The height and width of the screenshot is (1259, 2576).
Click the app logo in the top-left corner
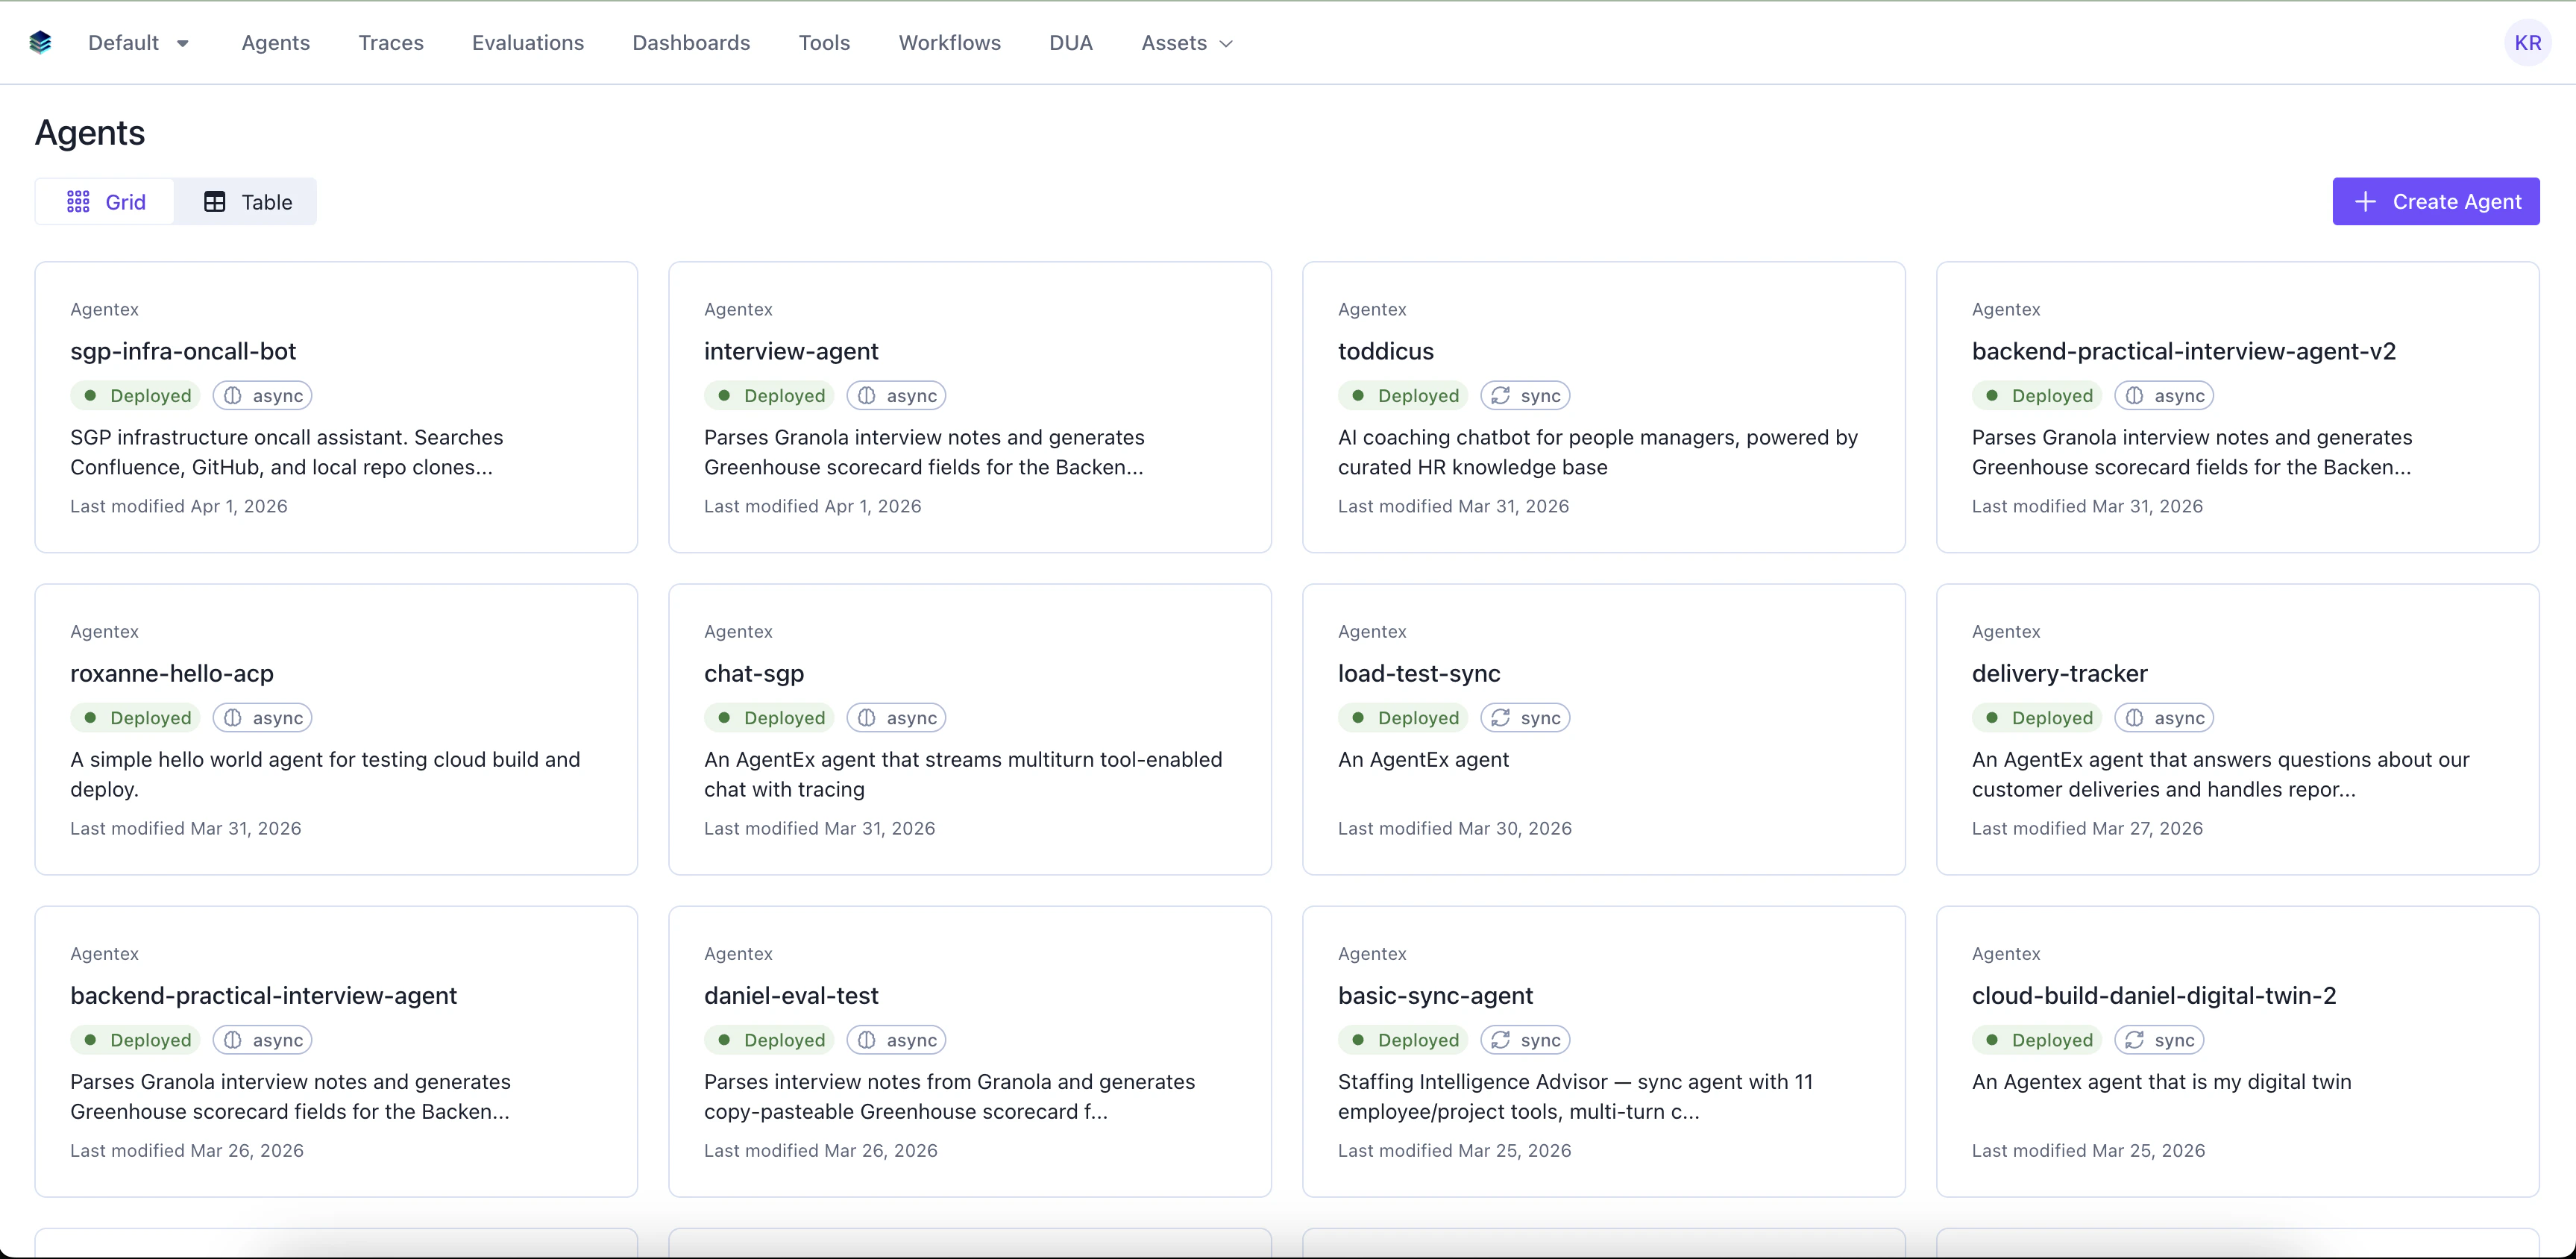pos(40,42)
